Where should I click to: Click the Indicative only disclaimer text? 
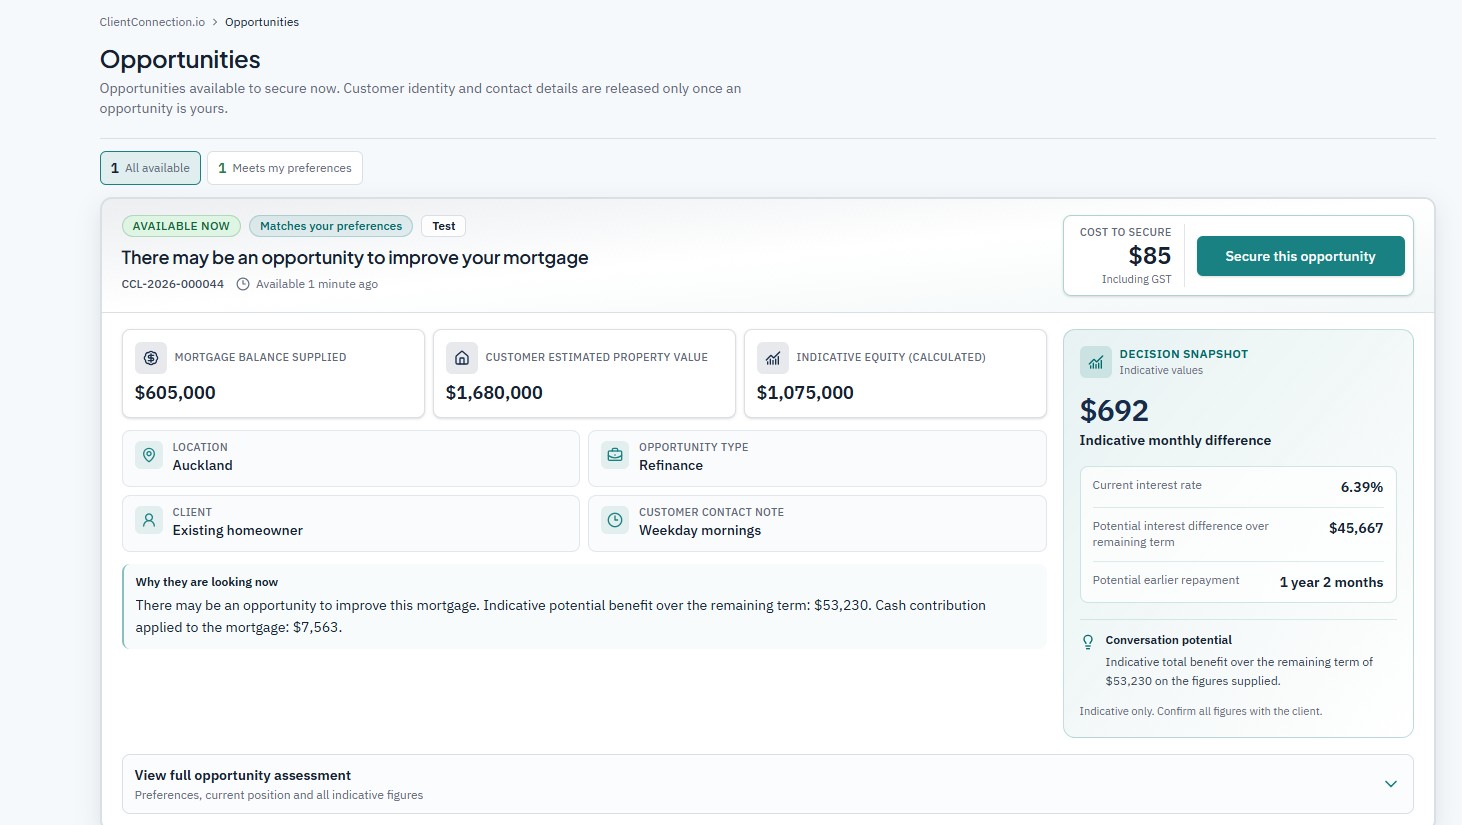[1201, 711]
